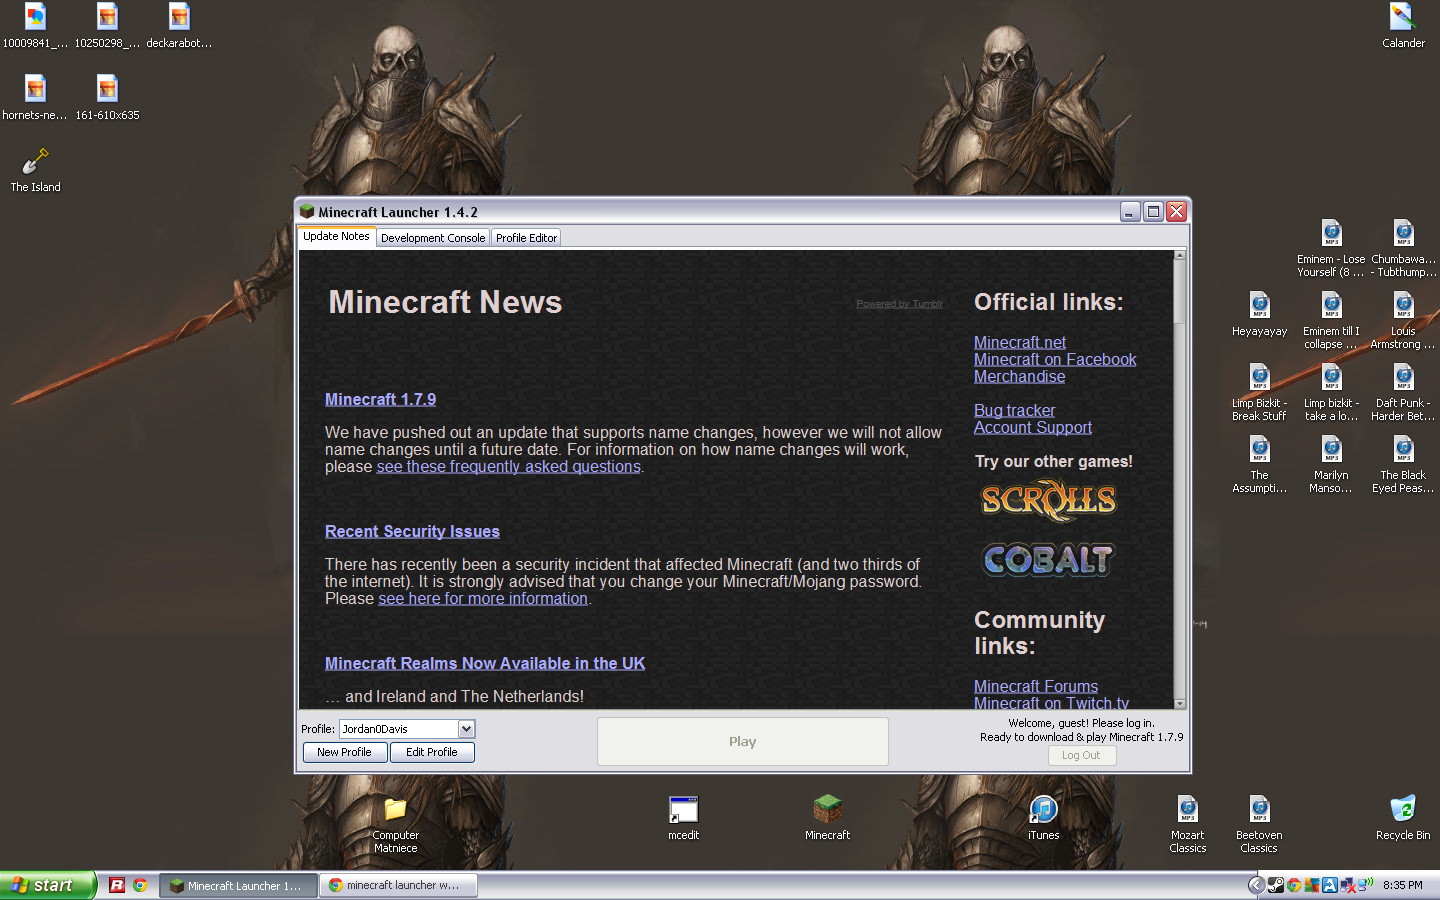This screenshot has height=900, width=1440.
Task: Open the Cobalt game logo
Action: coord(1048,560)
